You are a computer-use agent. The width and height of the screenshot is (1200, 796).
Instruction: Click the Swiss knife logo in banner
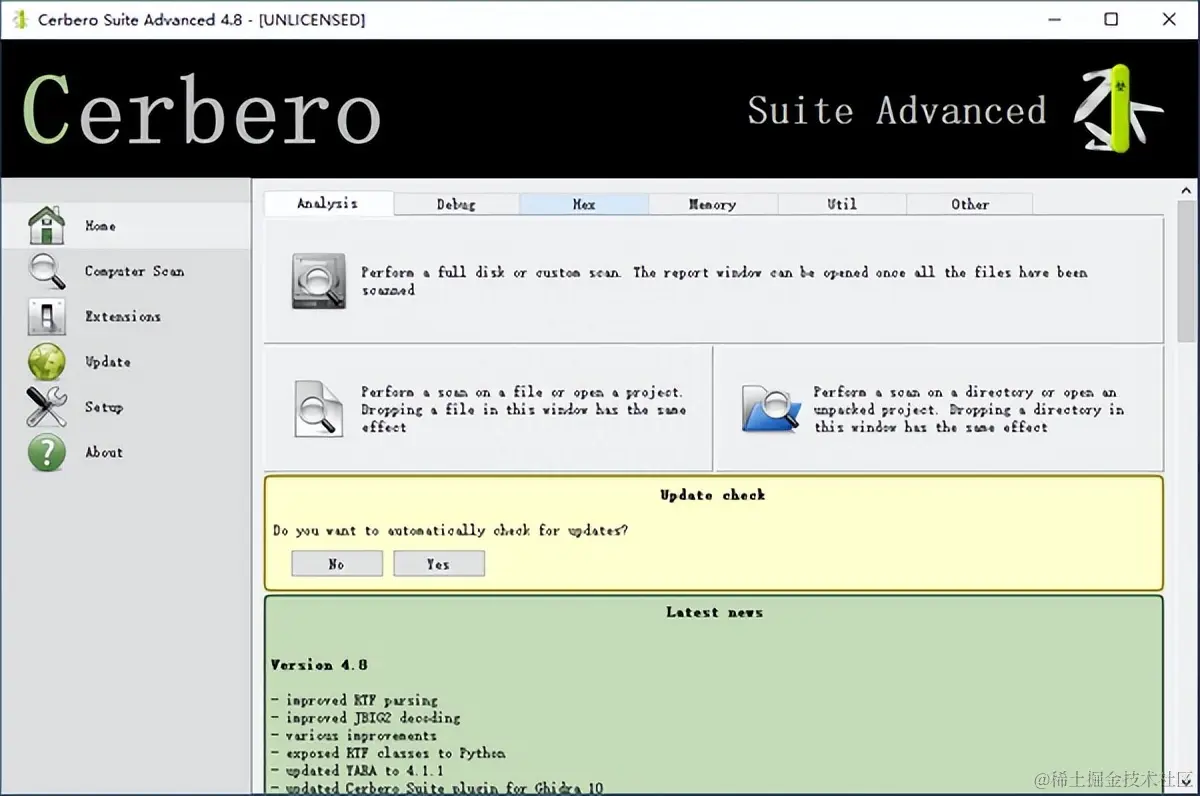(x=1117, y=108)
